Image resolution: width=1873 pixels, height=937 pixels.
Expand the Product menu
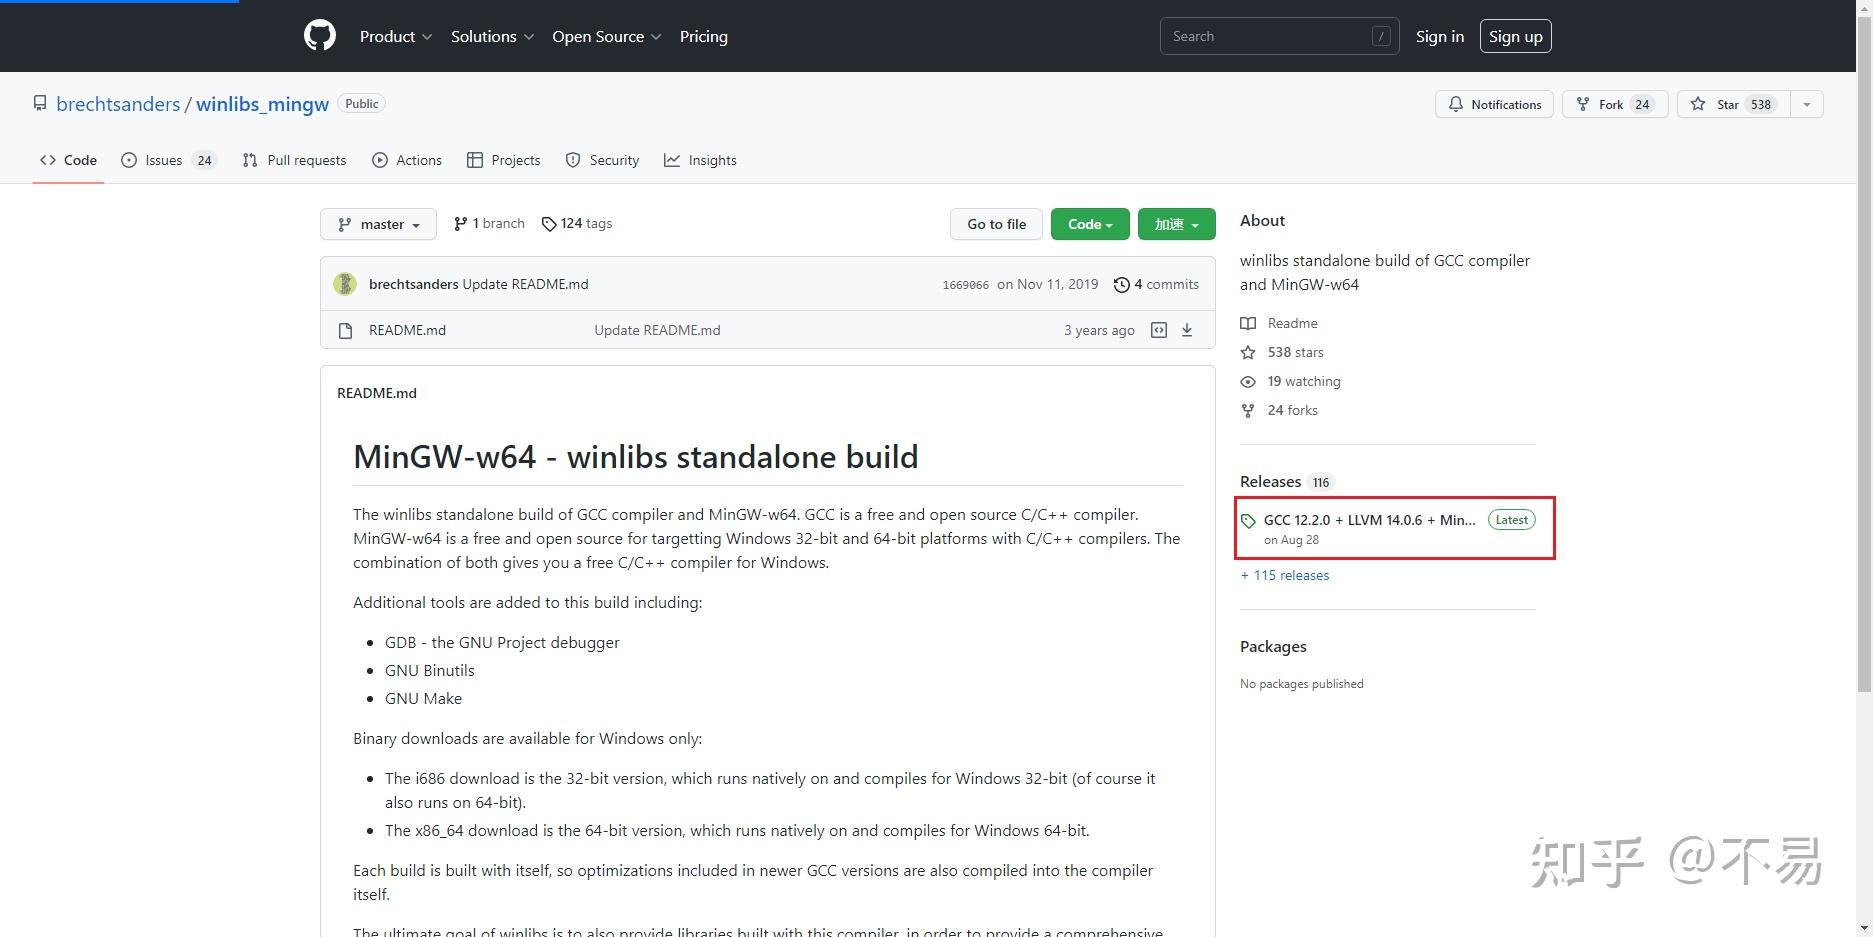[396, 36]
